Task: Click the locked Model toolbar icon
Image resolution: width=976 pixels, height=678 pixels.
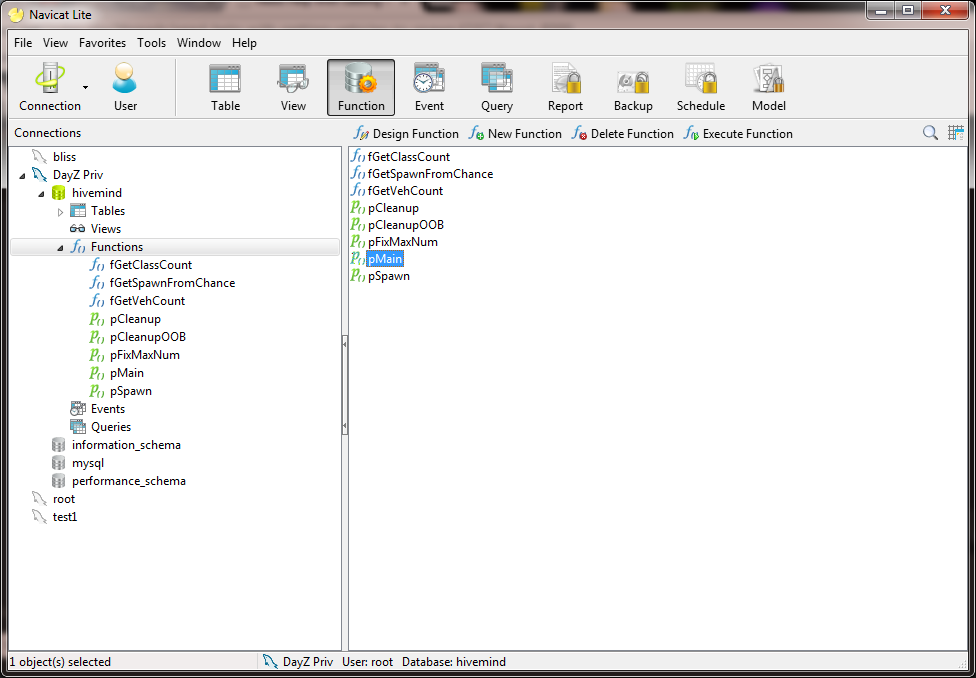Action: [x=769, y=87]
